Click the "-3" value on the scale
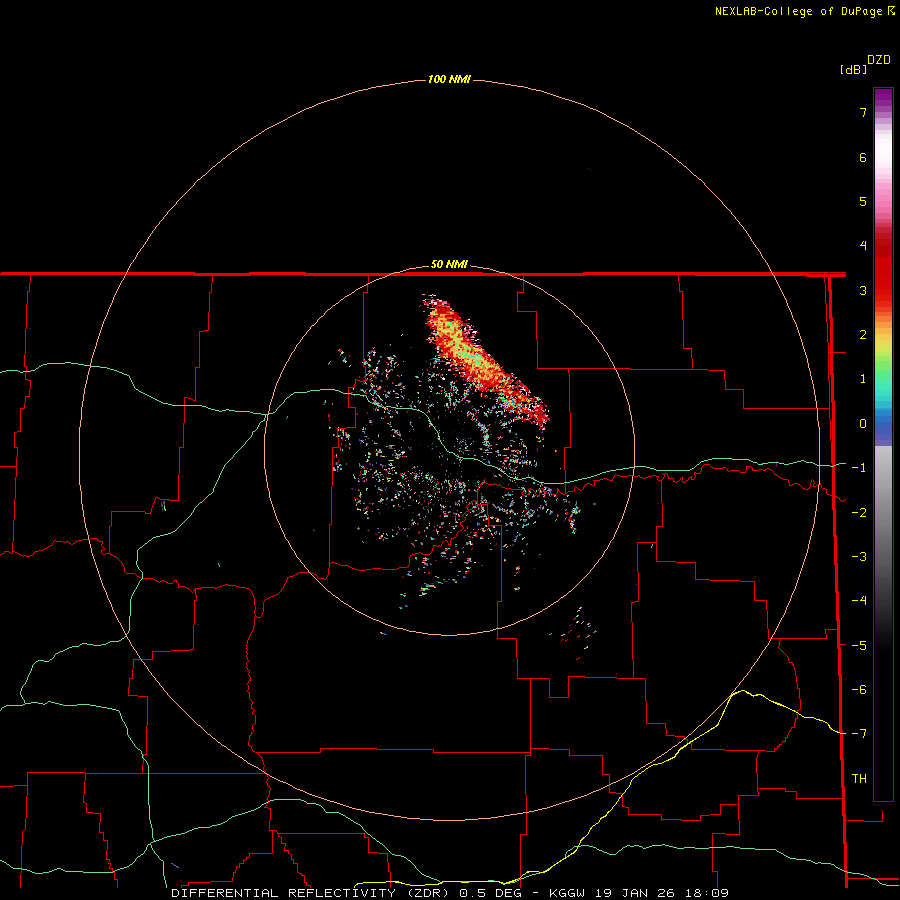Screen dimensions: 900x900 (x=859, y=557)
